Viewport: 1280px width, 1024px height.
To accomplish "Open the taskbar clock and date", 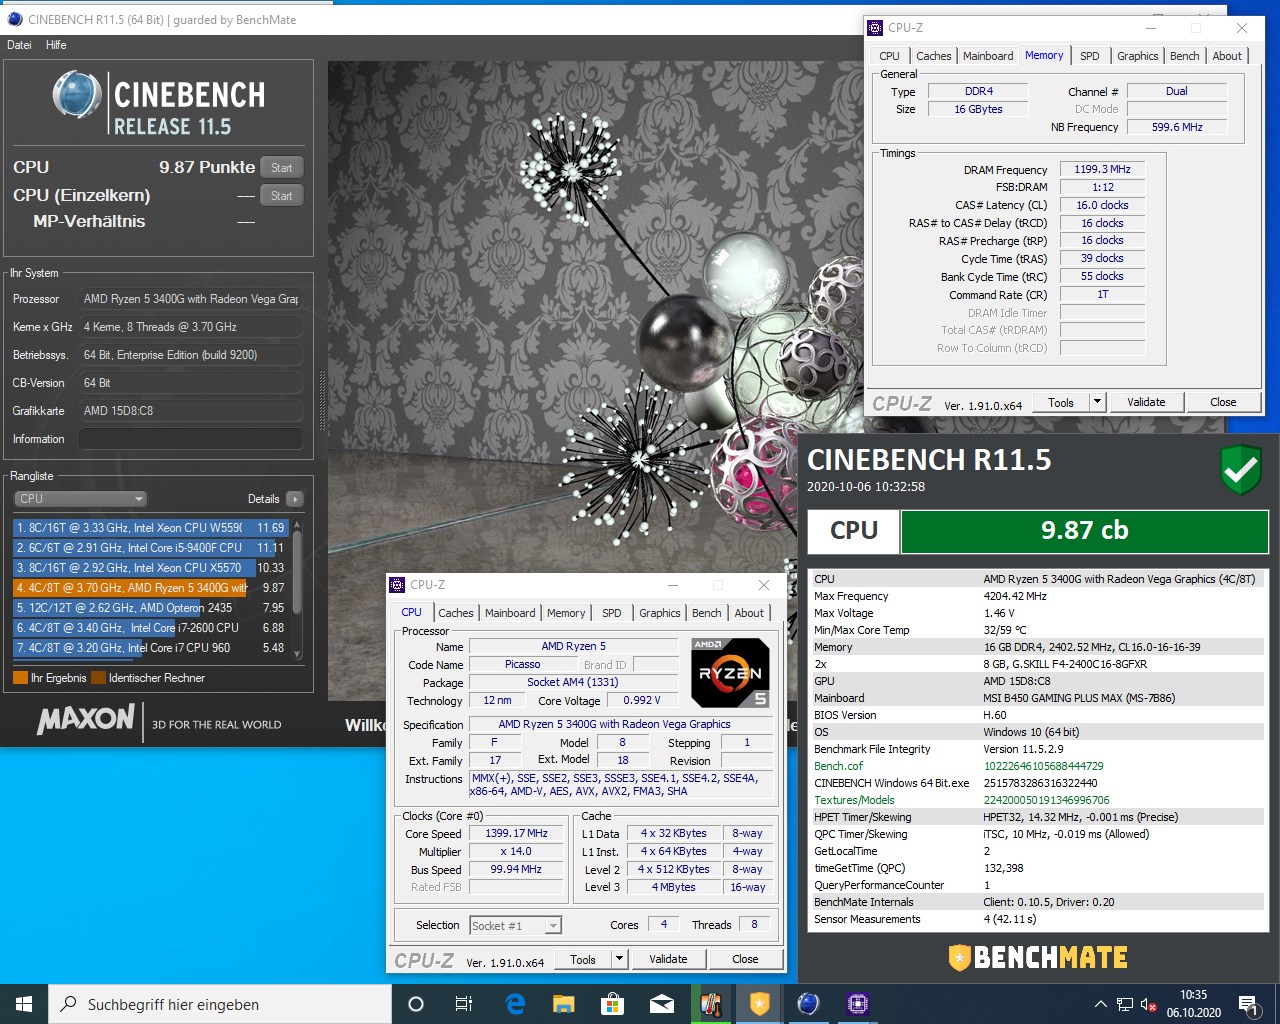I will 1193,1004.
